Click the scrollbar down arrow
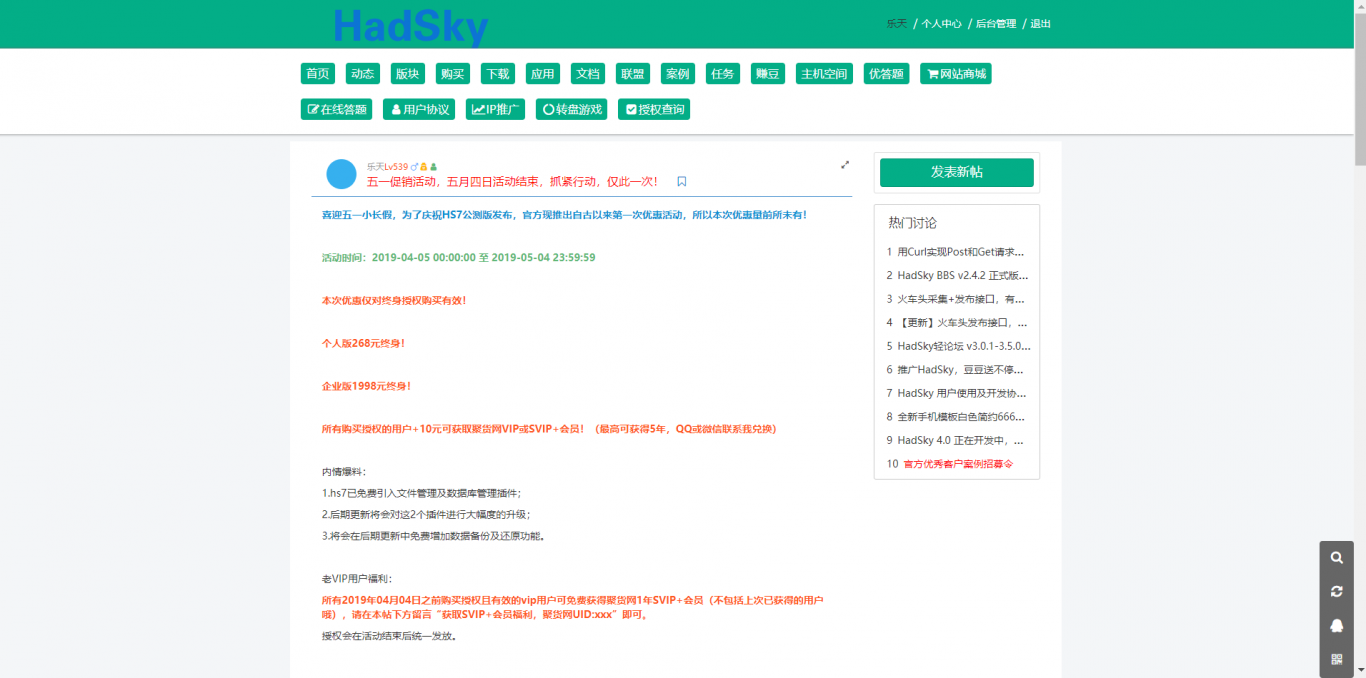The width and height of the screenshot is (1366, 678). click(1359, 670)
